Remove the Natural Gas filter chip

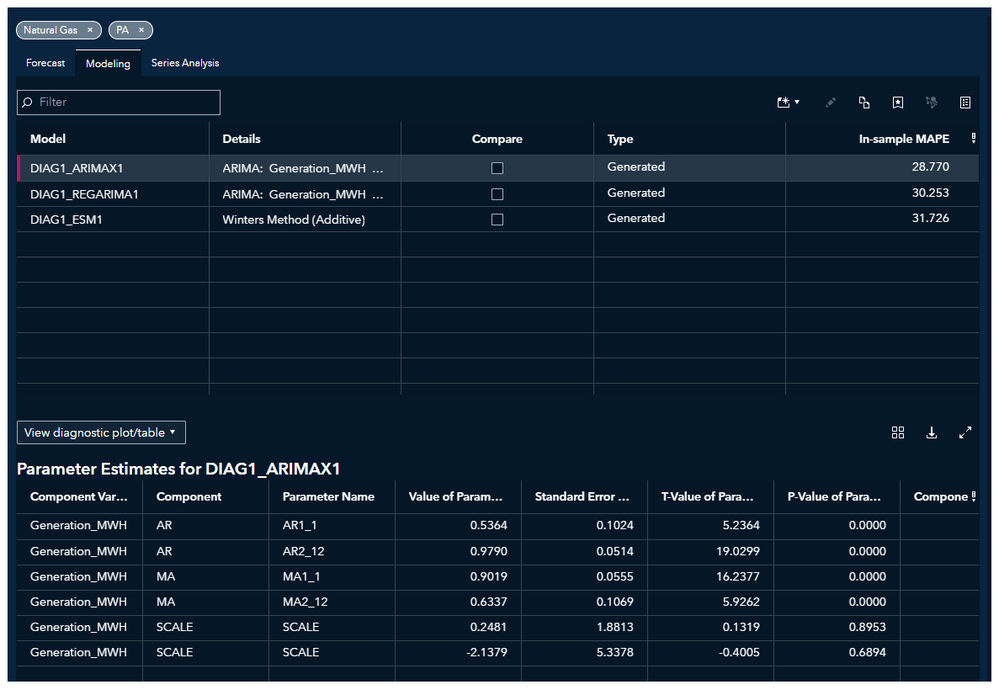(90, 30)
